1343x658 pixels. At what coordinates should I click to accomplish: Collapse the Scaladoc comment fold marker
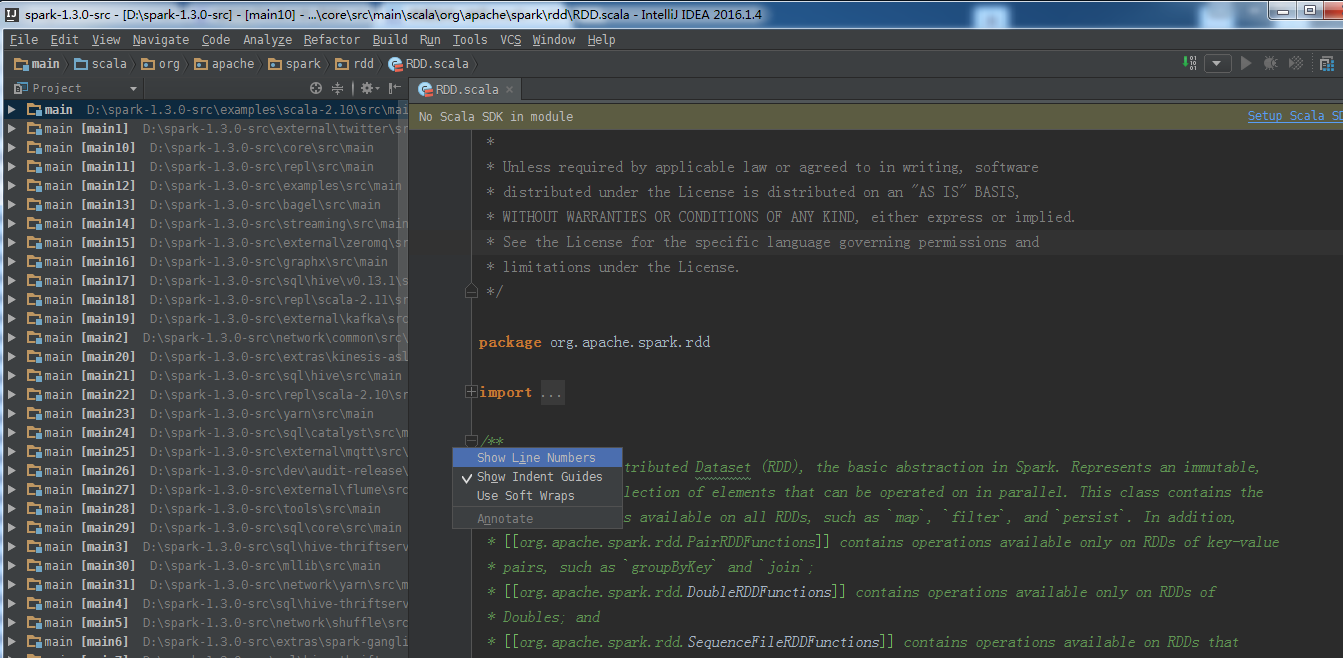tap(471, 441)
